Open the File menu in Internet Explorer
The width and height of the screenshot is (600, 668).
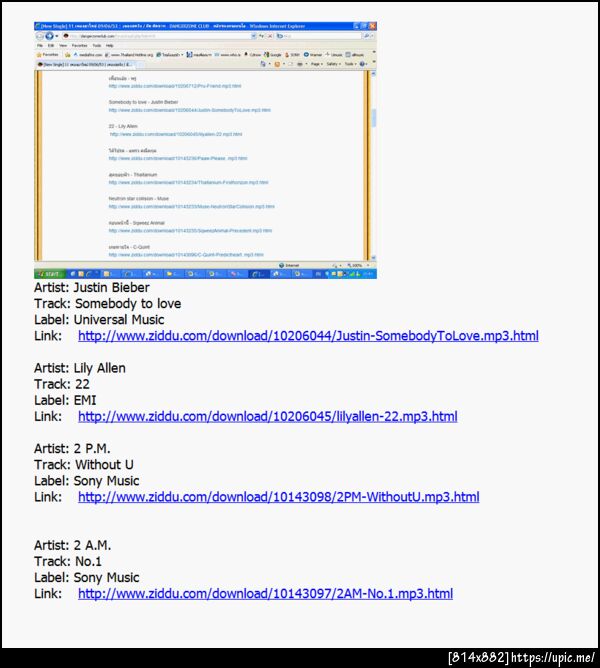(40, 46)
